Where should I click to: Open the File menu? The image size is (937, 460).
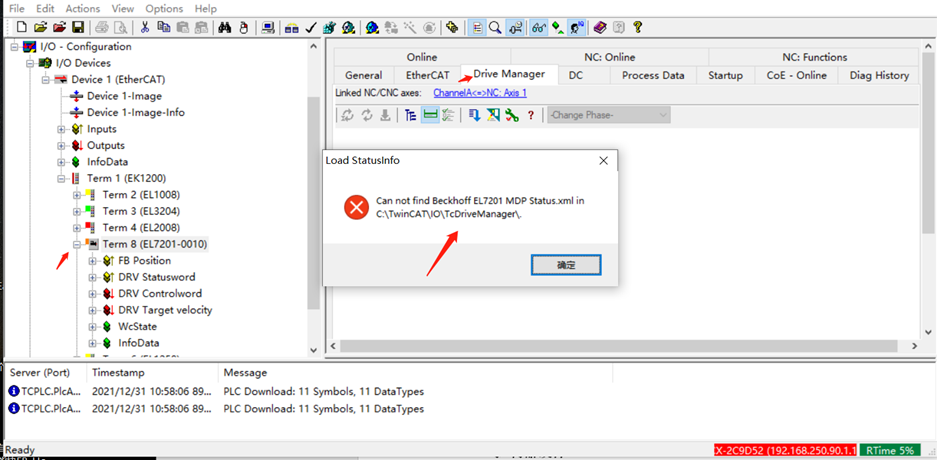pos(17,8)
